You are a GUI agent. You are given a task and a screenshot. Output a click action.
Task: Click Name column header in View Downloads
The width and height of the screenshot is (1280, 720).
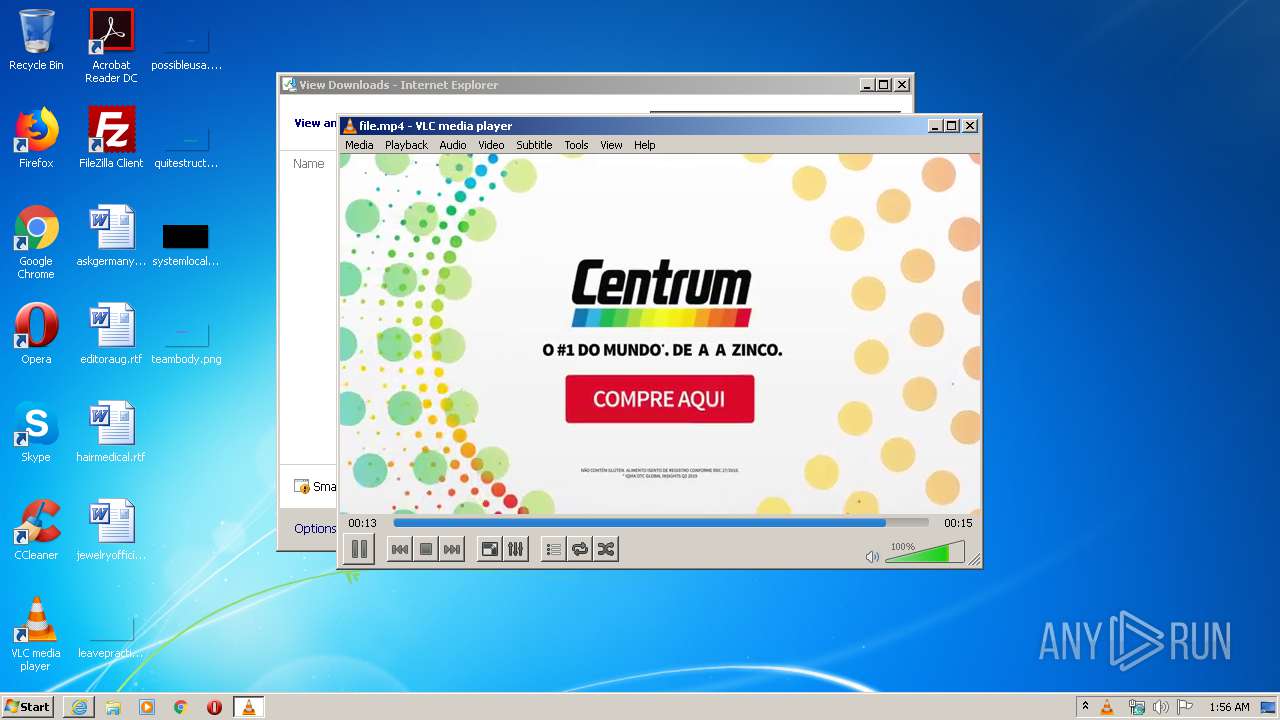[x=309, y=163]
